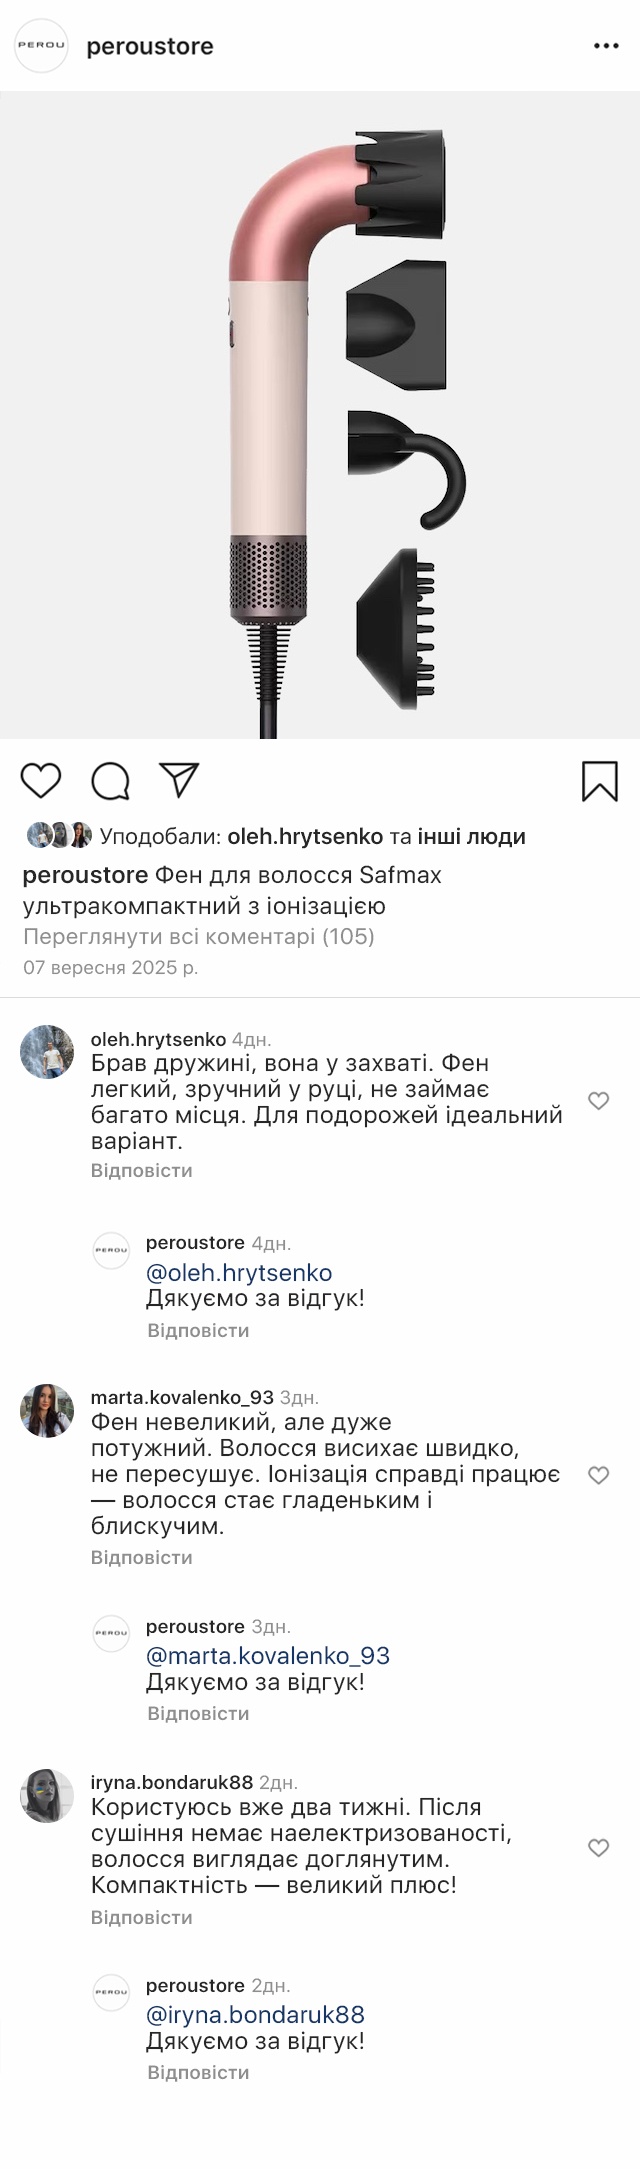Open the hair dryer product image
The height and width of the screenshot is (2169, 640).
click(320, 415)
